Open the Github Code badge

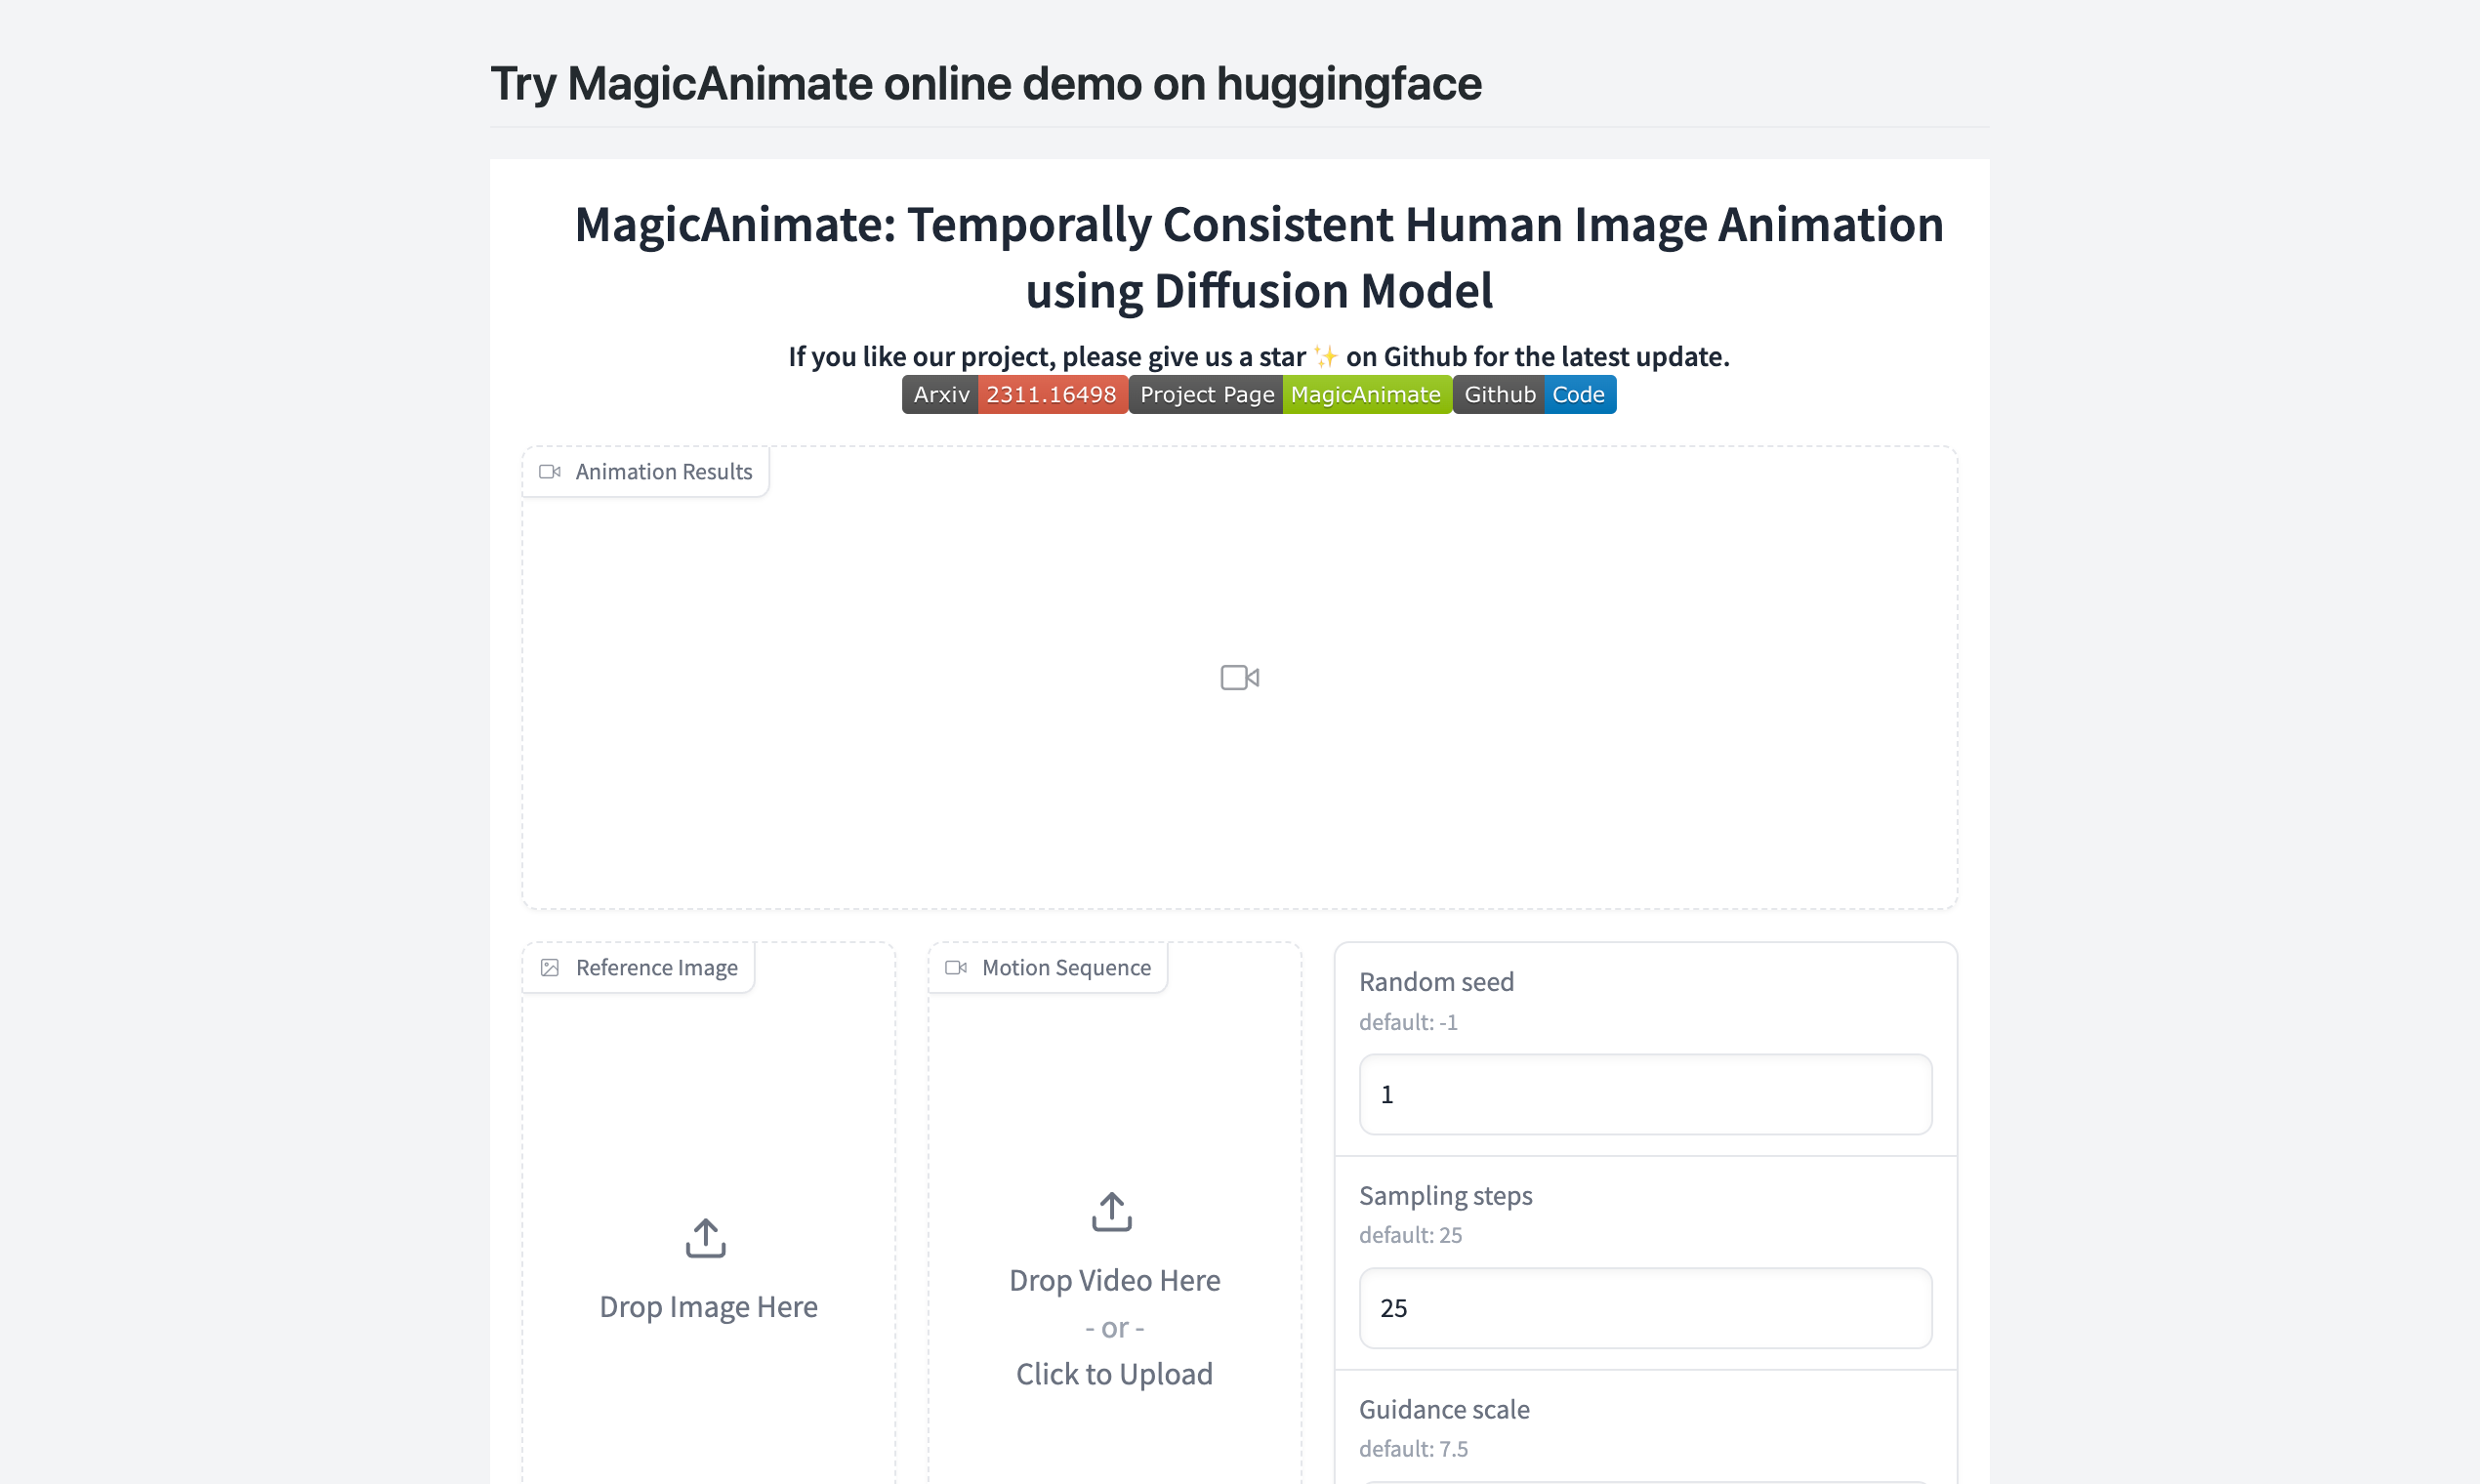(x=1534, y=395)
